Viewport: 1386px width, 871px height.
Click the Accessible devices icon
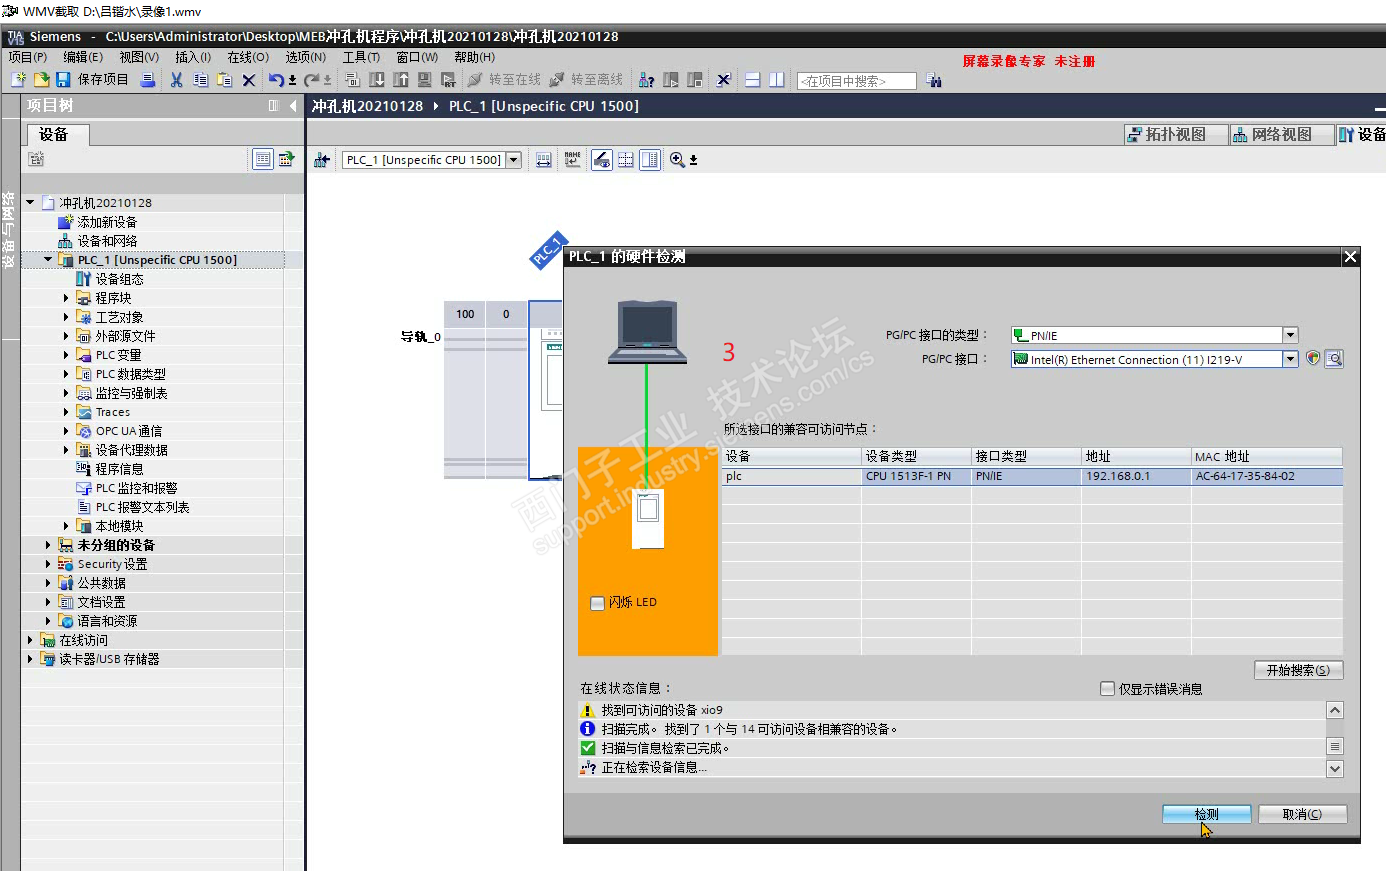coord(647,80)
